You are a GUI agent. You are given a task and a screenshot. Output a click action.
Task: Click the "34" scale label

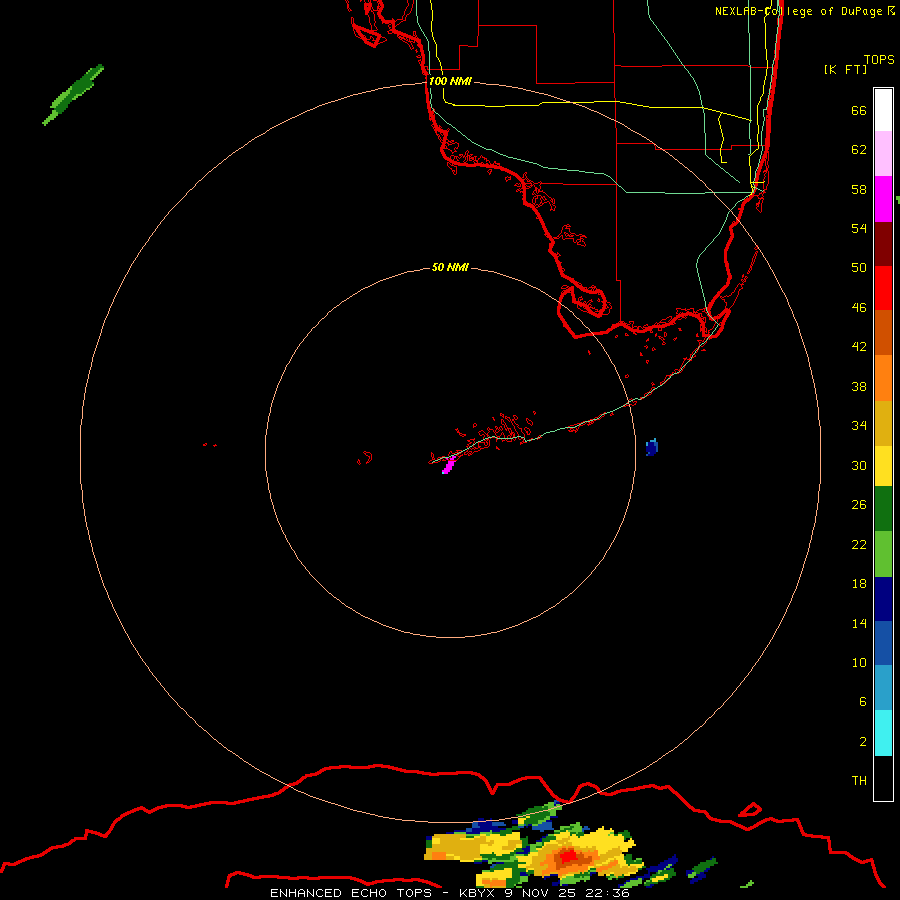[859, 425]
